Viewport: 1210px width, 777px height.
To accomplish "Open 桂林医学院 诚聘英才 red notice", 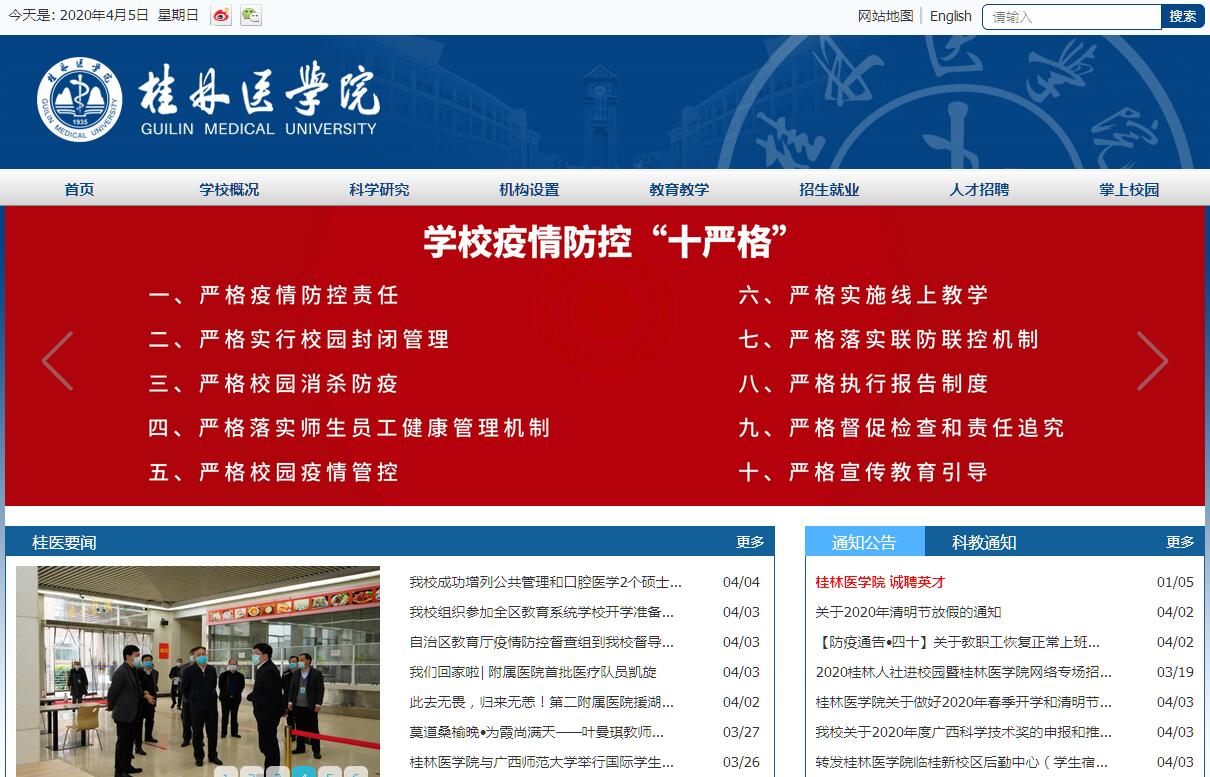I will [880, 582].
